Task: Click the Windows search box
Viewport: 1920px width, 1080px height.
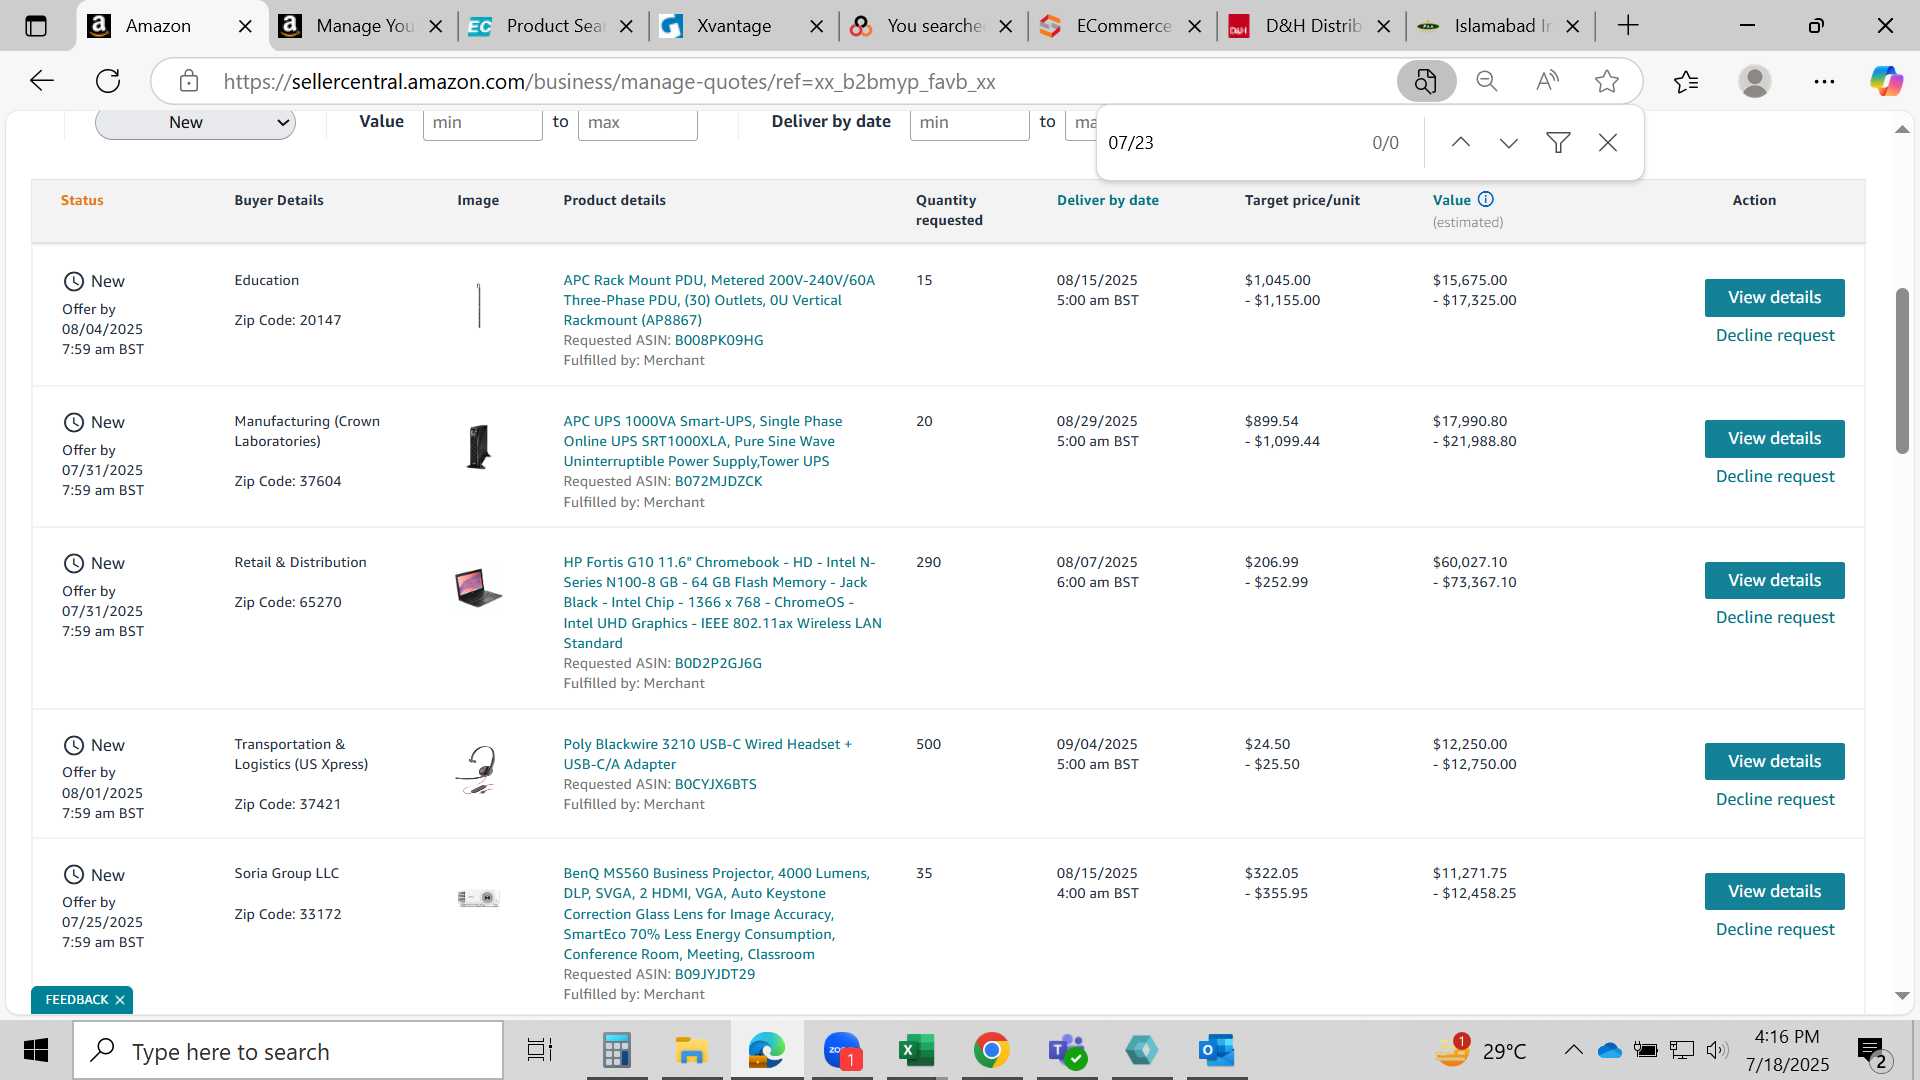Action: 288,1050
